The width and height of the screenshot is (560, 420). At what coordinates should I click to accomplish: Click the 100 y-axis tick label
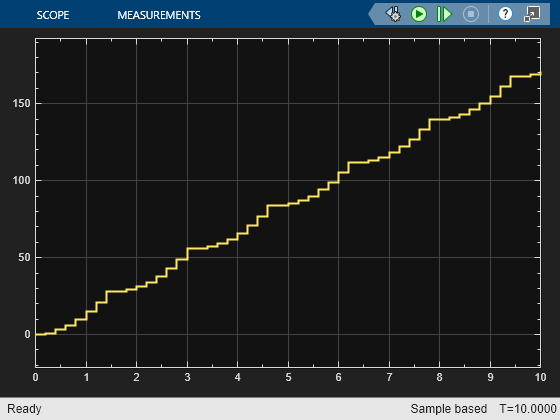point(22,180)
